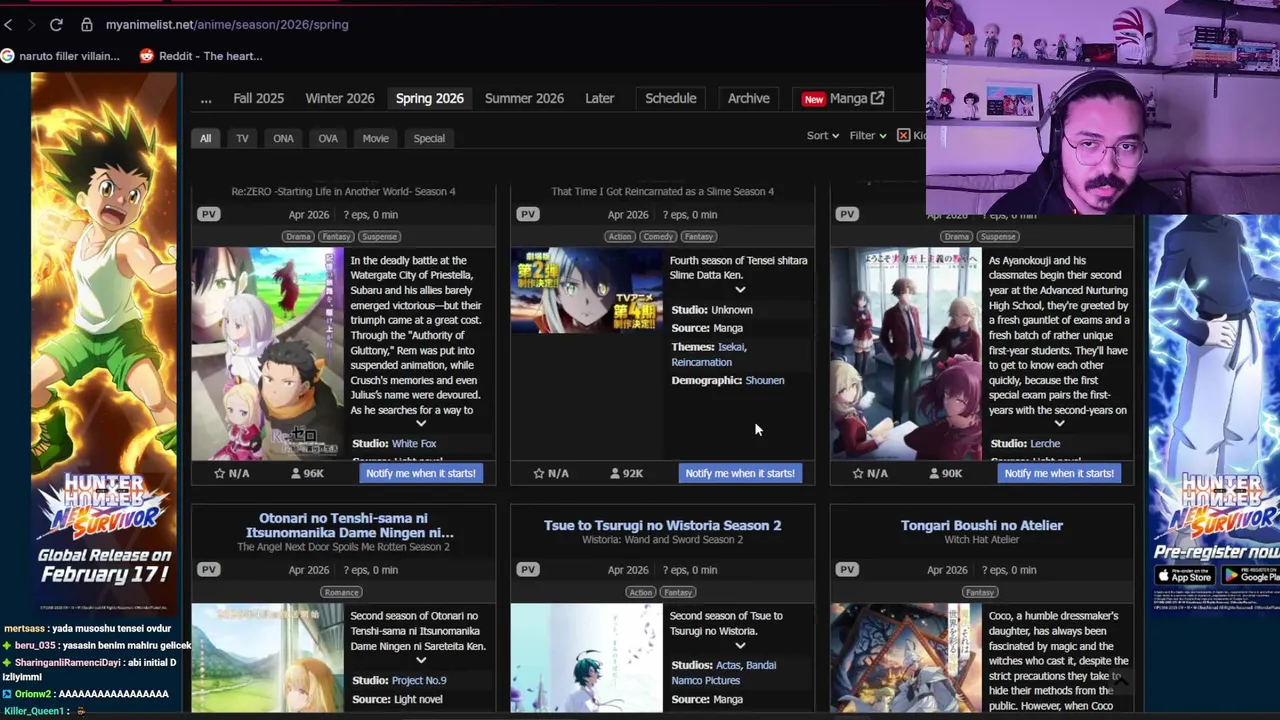
Task: Click Notify me for Re:ZERO Season 4
Action: pyautogui.click(x=421, y=473)
